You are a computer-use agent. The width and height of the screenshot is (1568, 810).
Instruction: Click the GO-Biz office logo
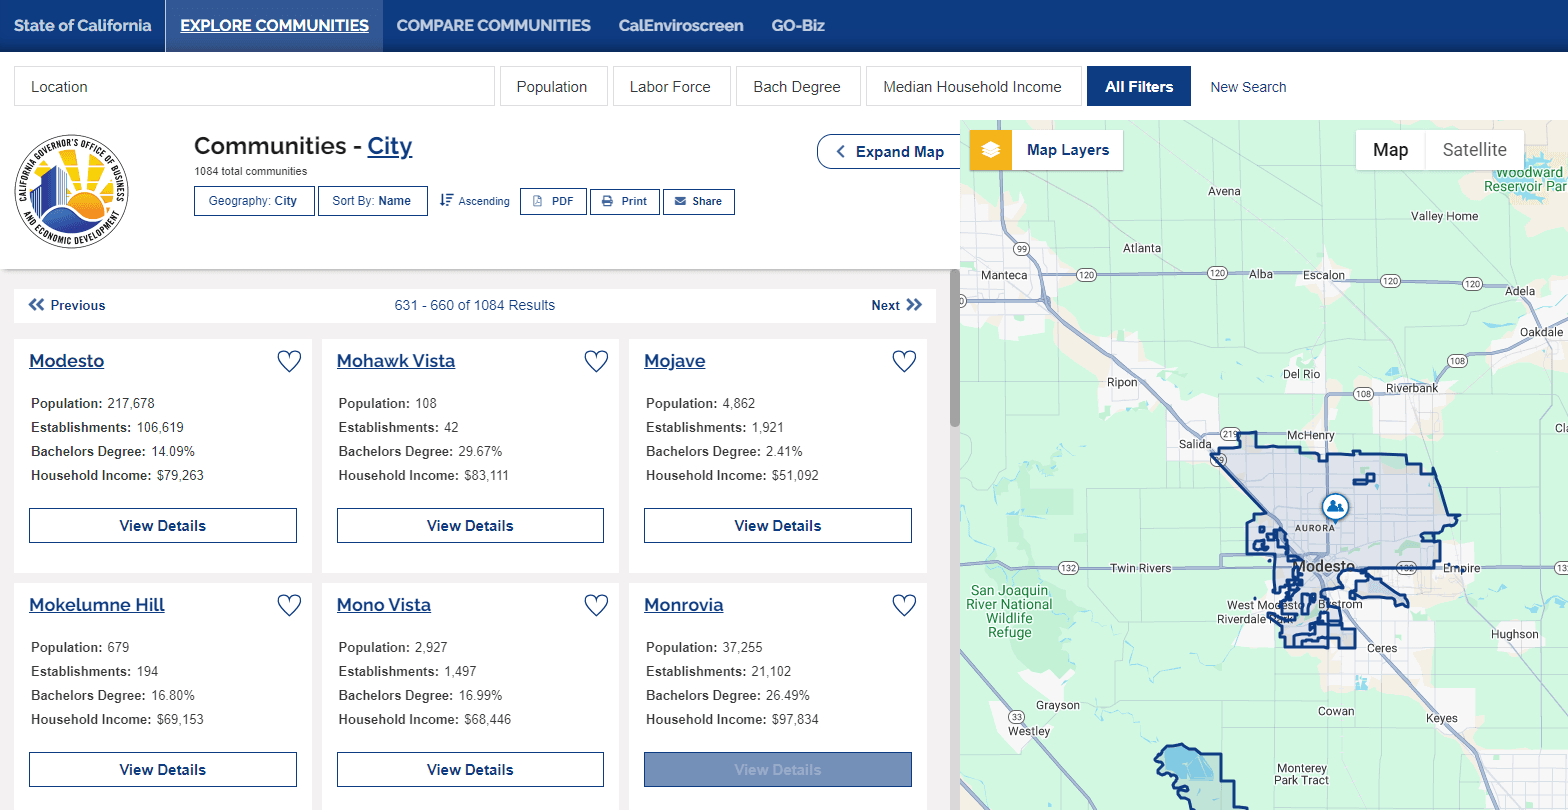72,193
